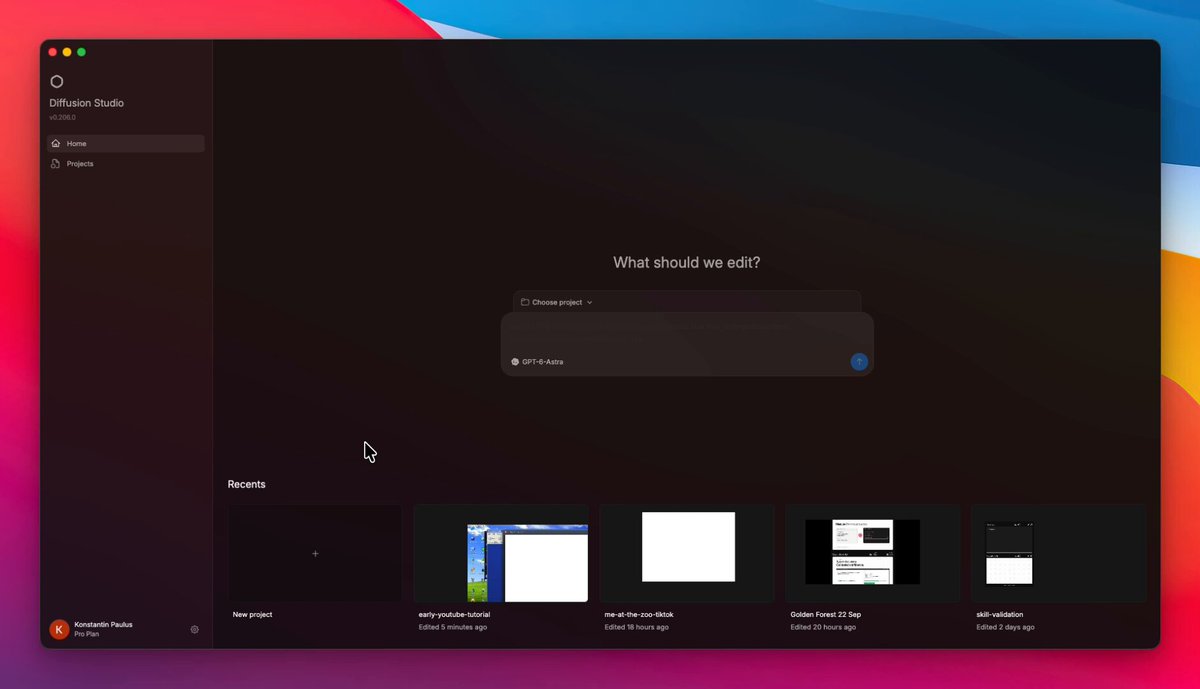Click "Edited 5 minutes ago" text
1200x689 pixels.
(453, 628)
